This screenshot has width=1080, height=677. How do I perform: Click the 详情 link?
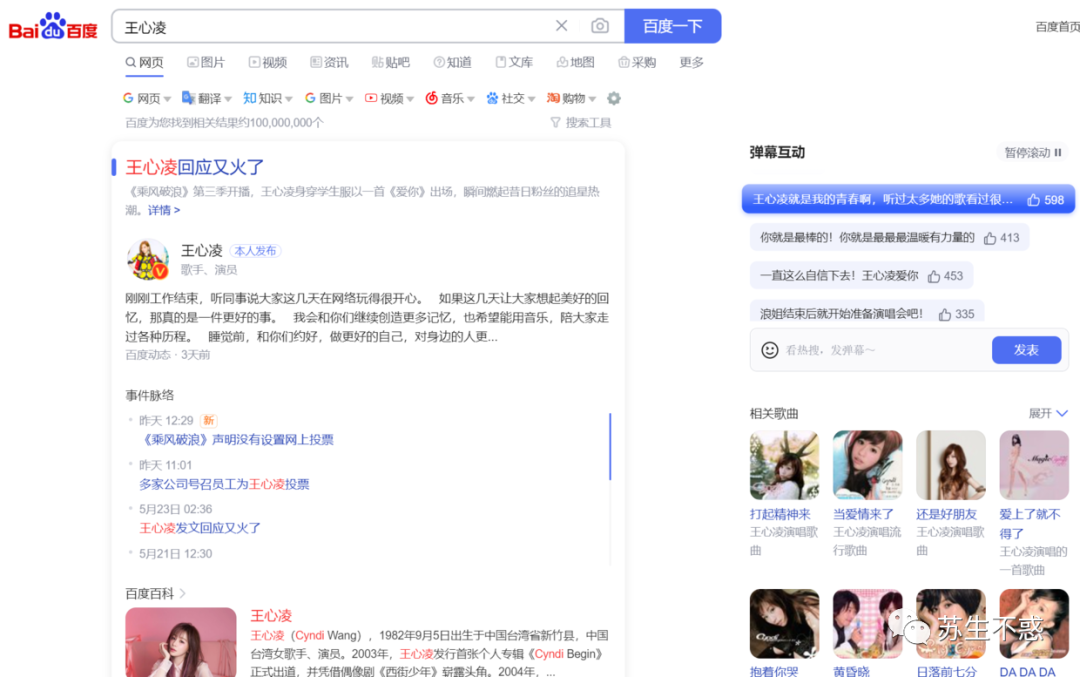tap(164, 210)
